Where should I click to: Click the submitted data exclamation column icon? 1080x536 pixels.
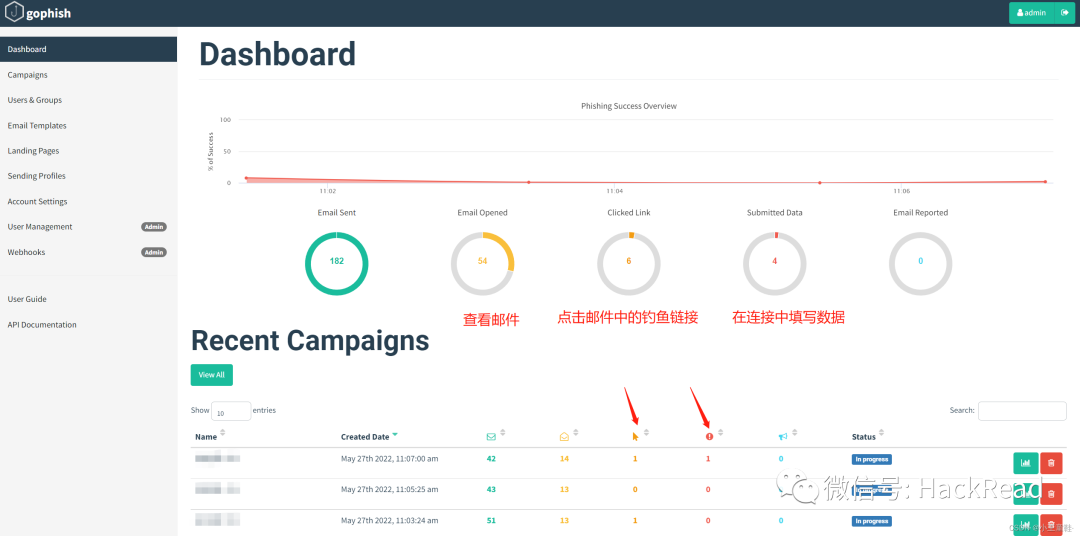pos(709,436)
